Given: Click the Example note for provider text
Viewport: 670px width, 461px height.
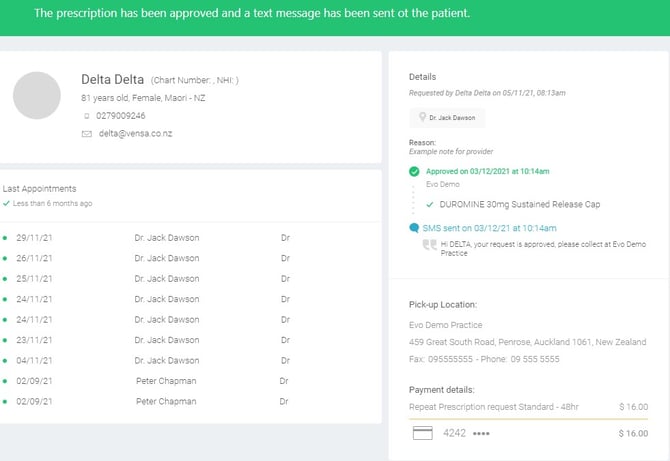Looking at the screenshot, I should 451,152.
